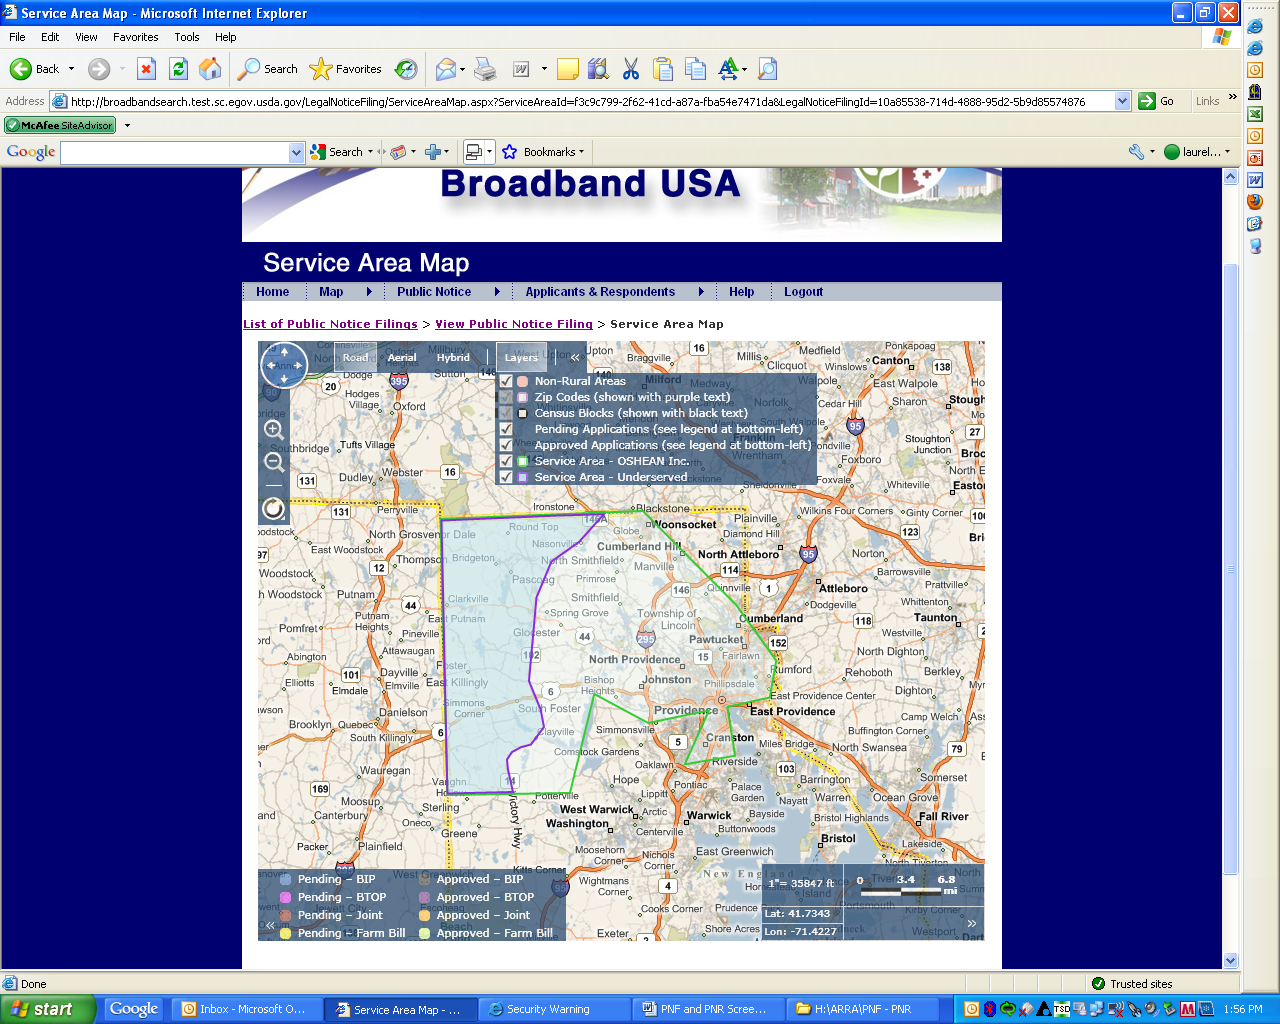Expand the Map menu arrow
Screen dimensions: 1280x1024
[x=369, y=292]
